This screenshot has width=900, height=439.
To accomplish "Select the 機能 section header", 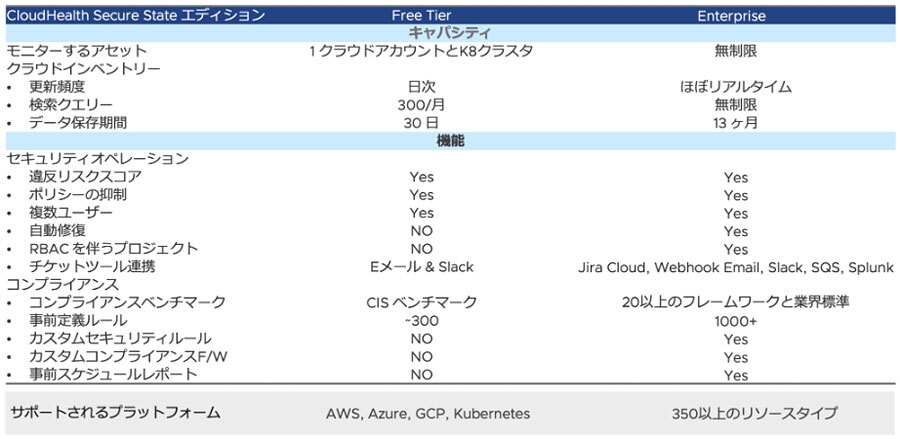I will [x=449, y=141].
